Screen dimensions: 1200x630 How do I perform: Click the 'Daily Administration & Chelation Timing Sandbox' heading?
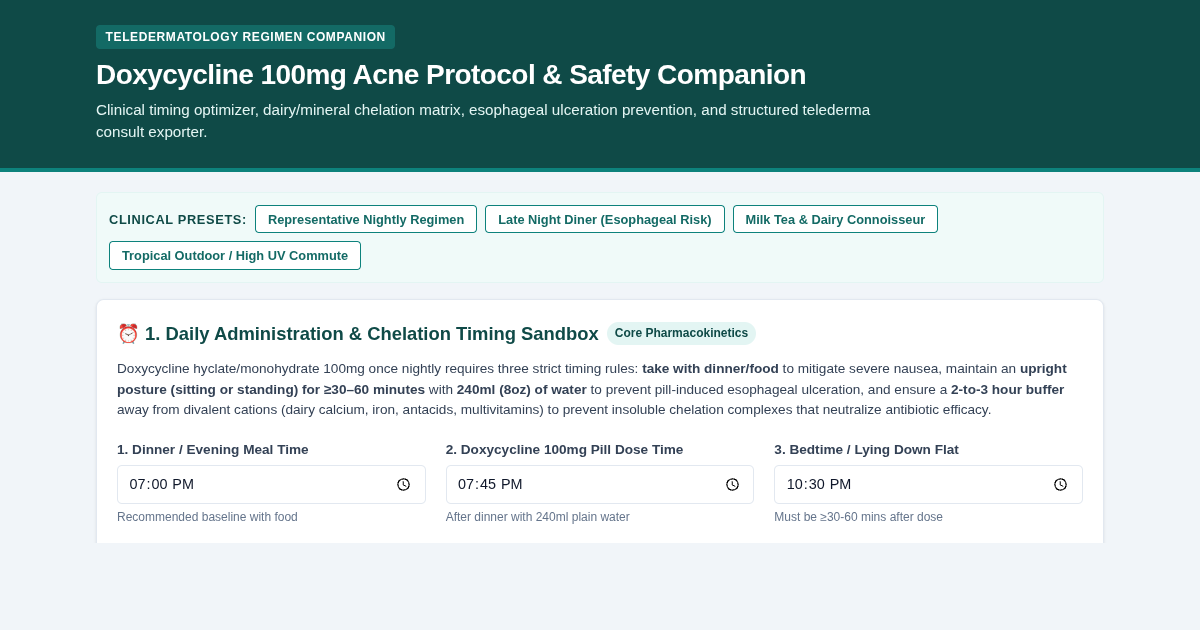coord(372,334)
